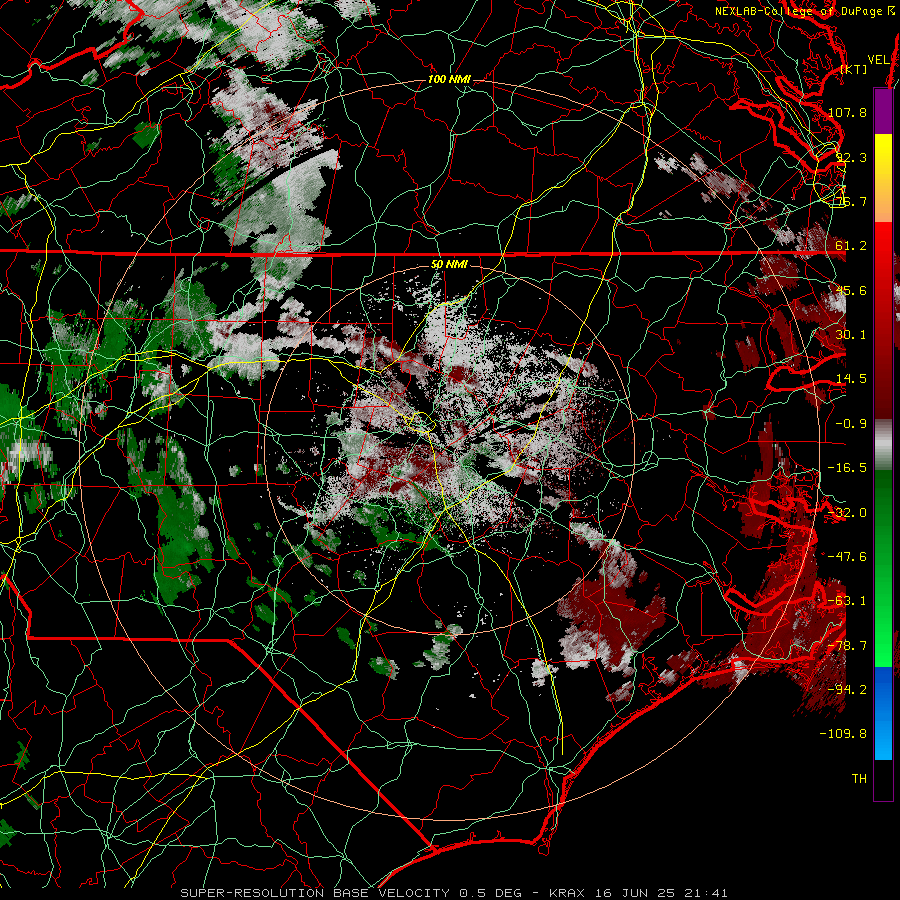The image size is (900, 900).
Task: Click the -94.2 legend value
Action: coord(847,690)
